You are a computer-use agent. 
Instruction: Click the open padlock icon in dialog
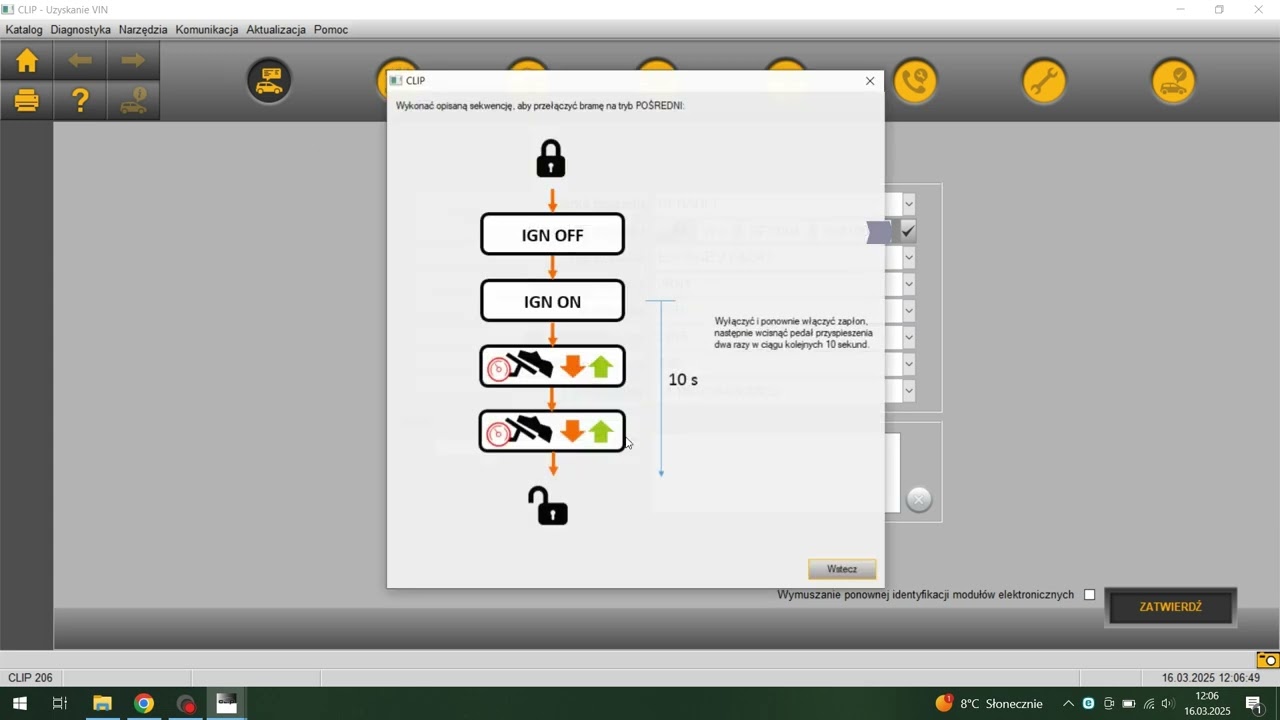click(548, 506)
